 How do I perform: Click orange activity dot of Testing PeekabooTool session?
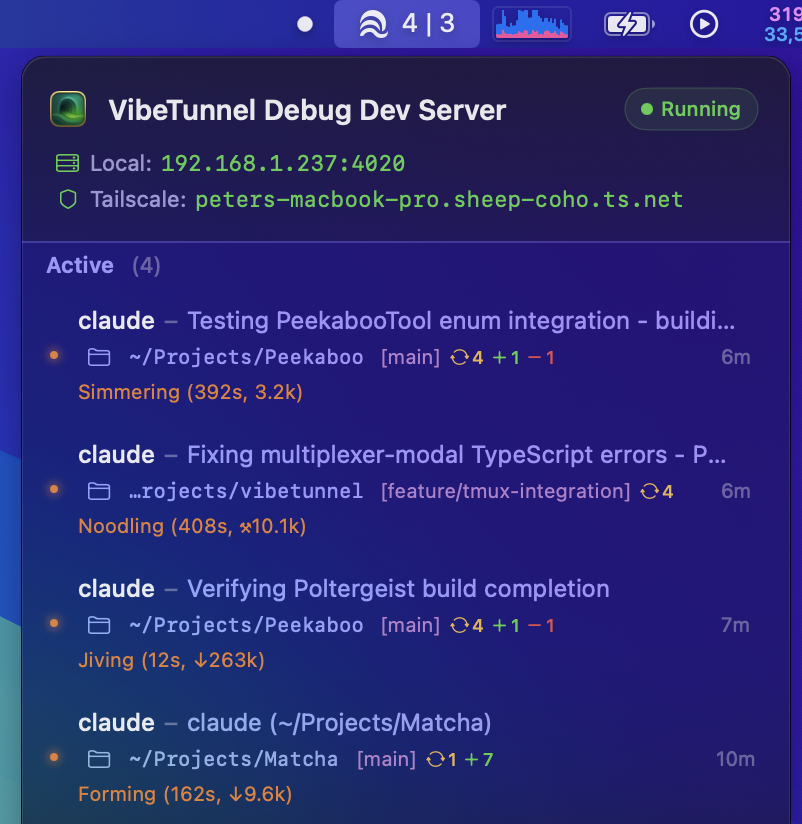coord(54,355)
